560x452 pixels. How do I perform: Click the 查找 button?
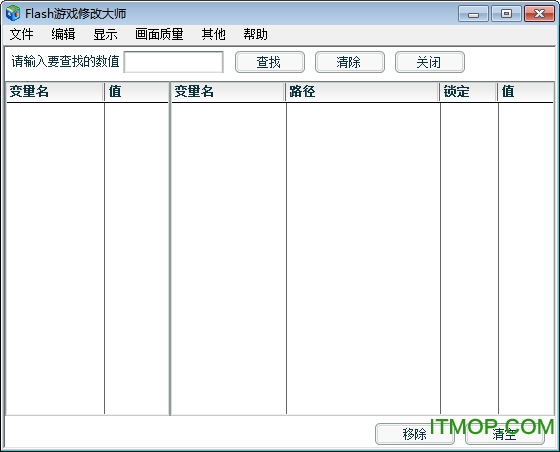tap(270, 62)
